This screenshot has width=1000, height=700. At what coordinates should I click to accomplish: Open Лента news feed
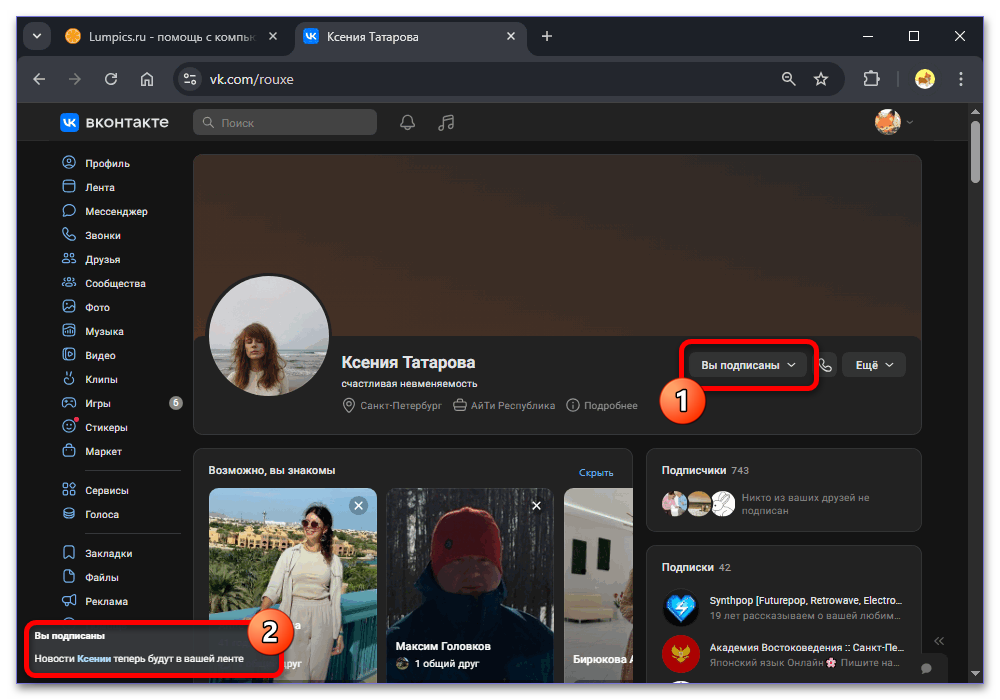[x=89, y=187]
